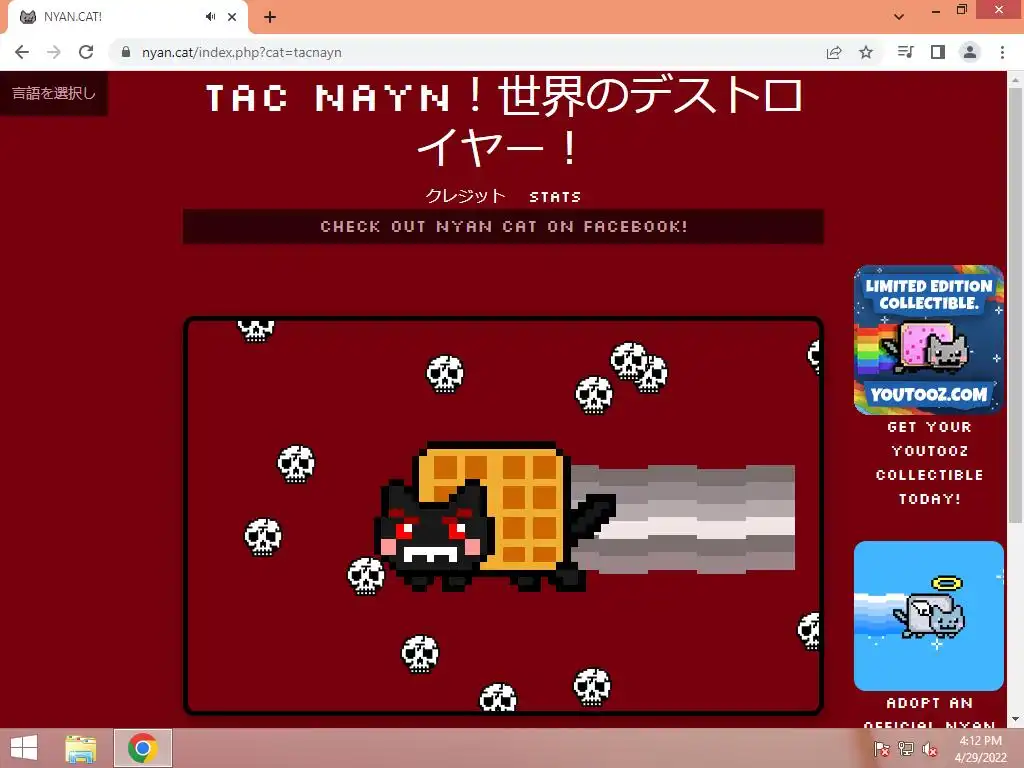Open File Explorer from the taskbar
The image size is (1024, 768).
[x=81, y=748]
